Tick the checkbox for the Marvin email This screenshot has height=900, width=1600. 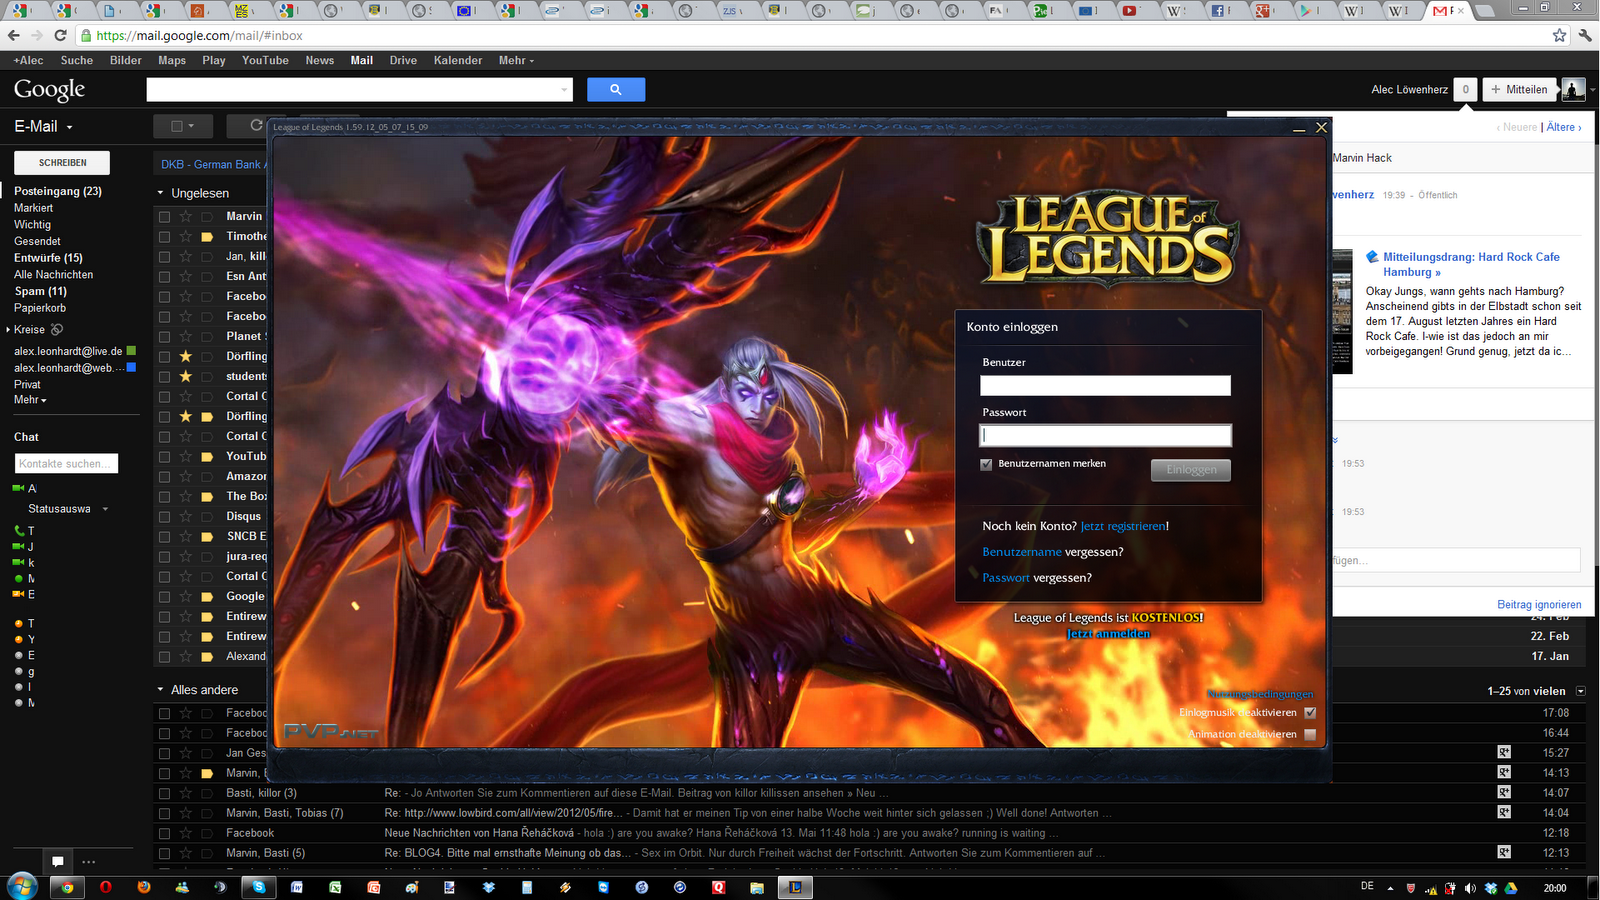pyautogui.click(x=164, y=216)
